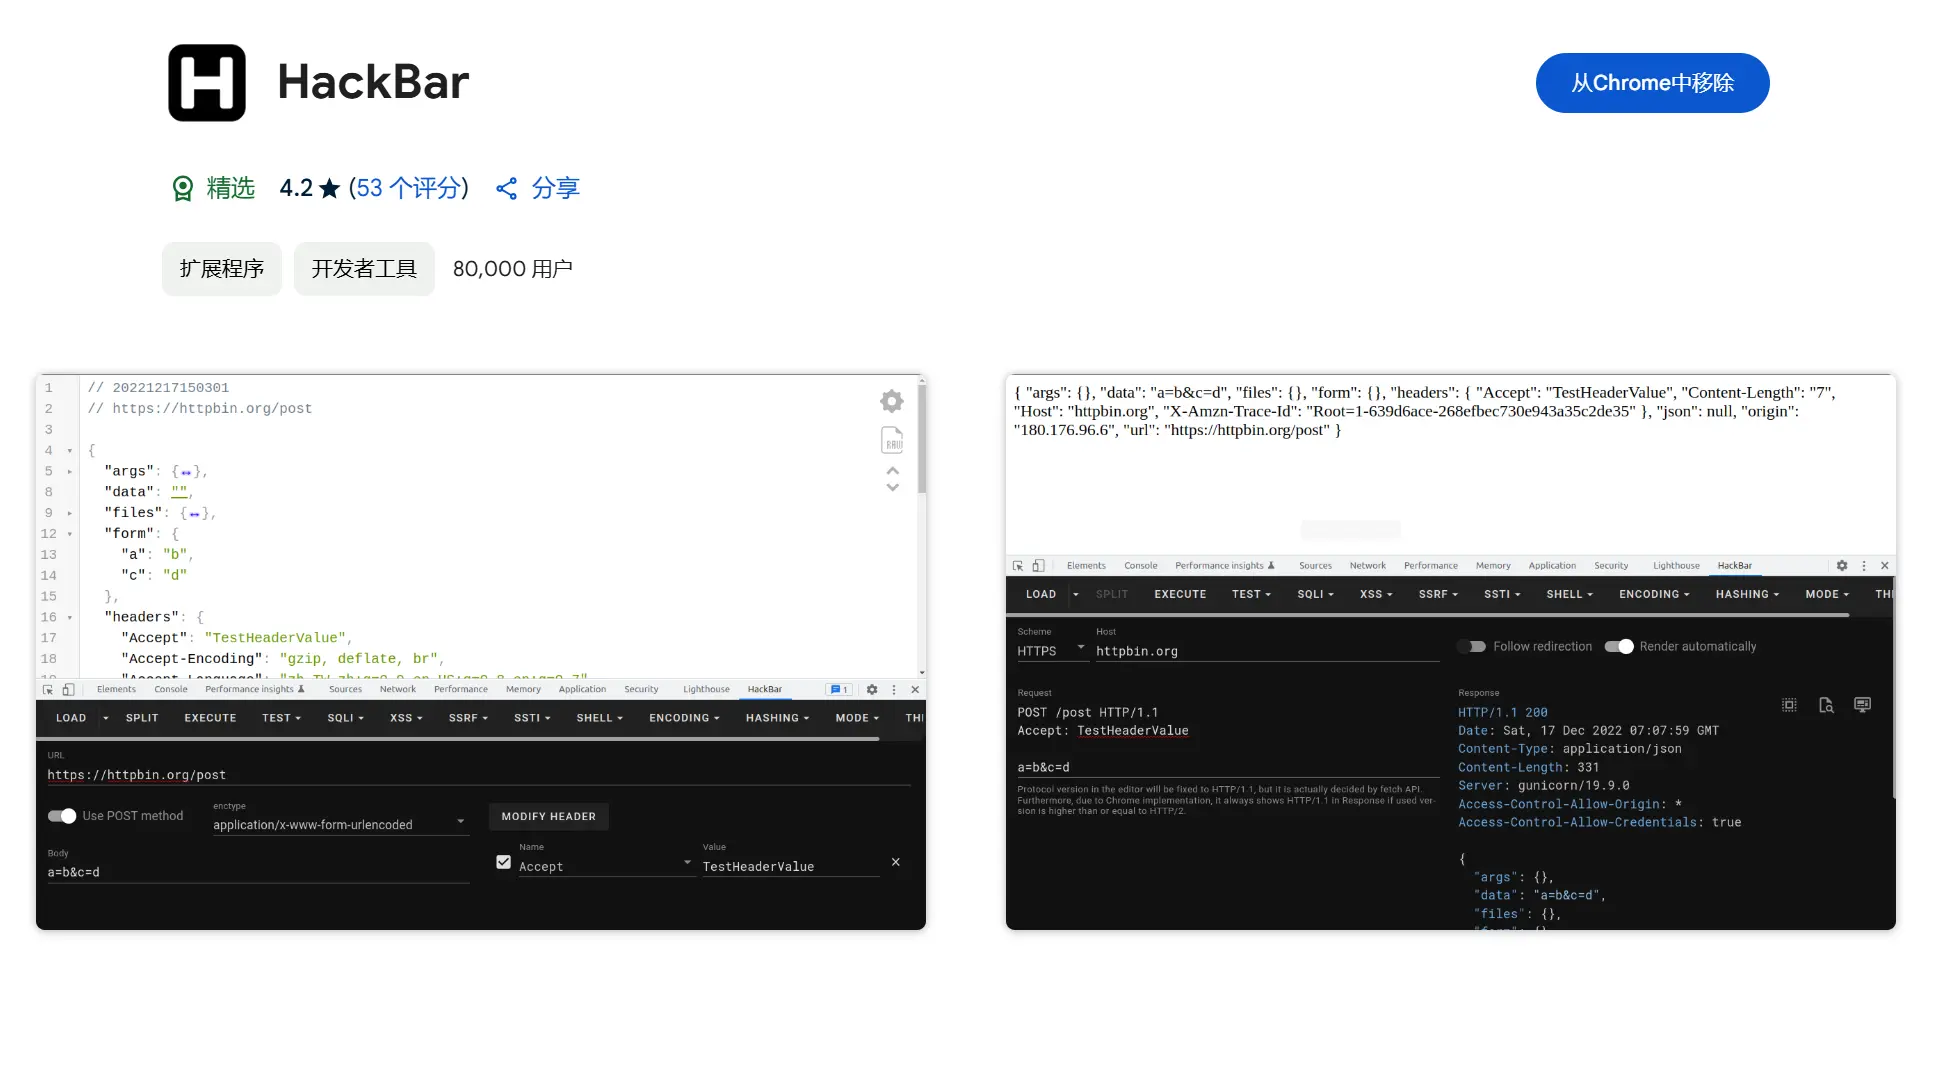
Task: Switch to Elements tab in left screenshot
Action: 116,690
